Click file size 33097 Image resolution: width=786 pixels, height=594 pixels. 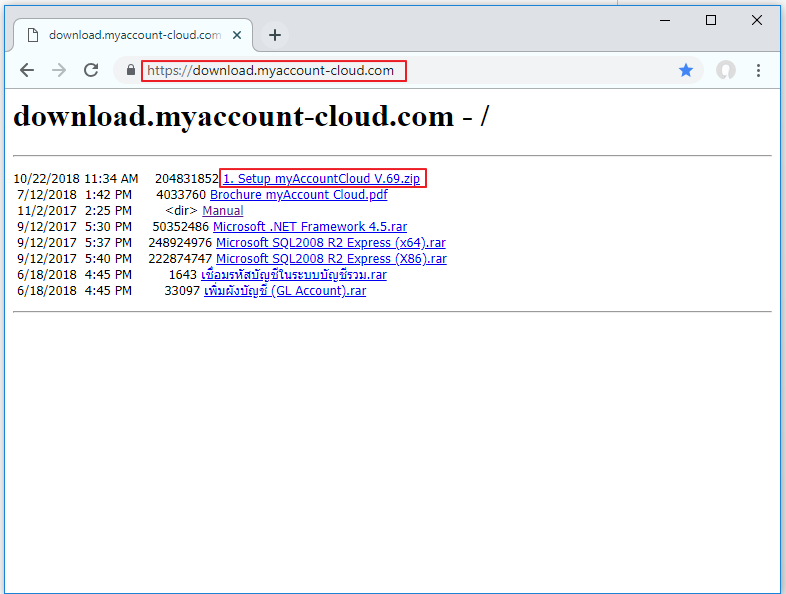[x=182, y=291]
